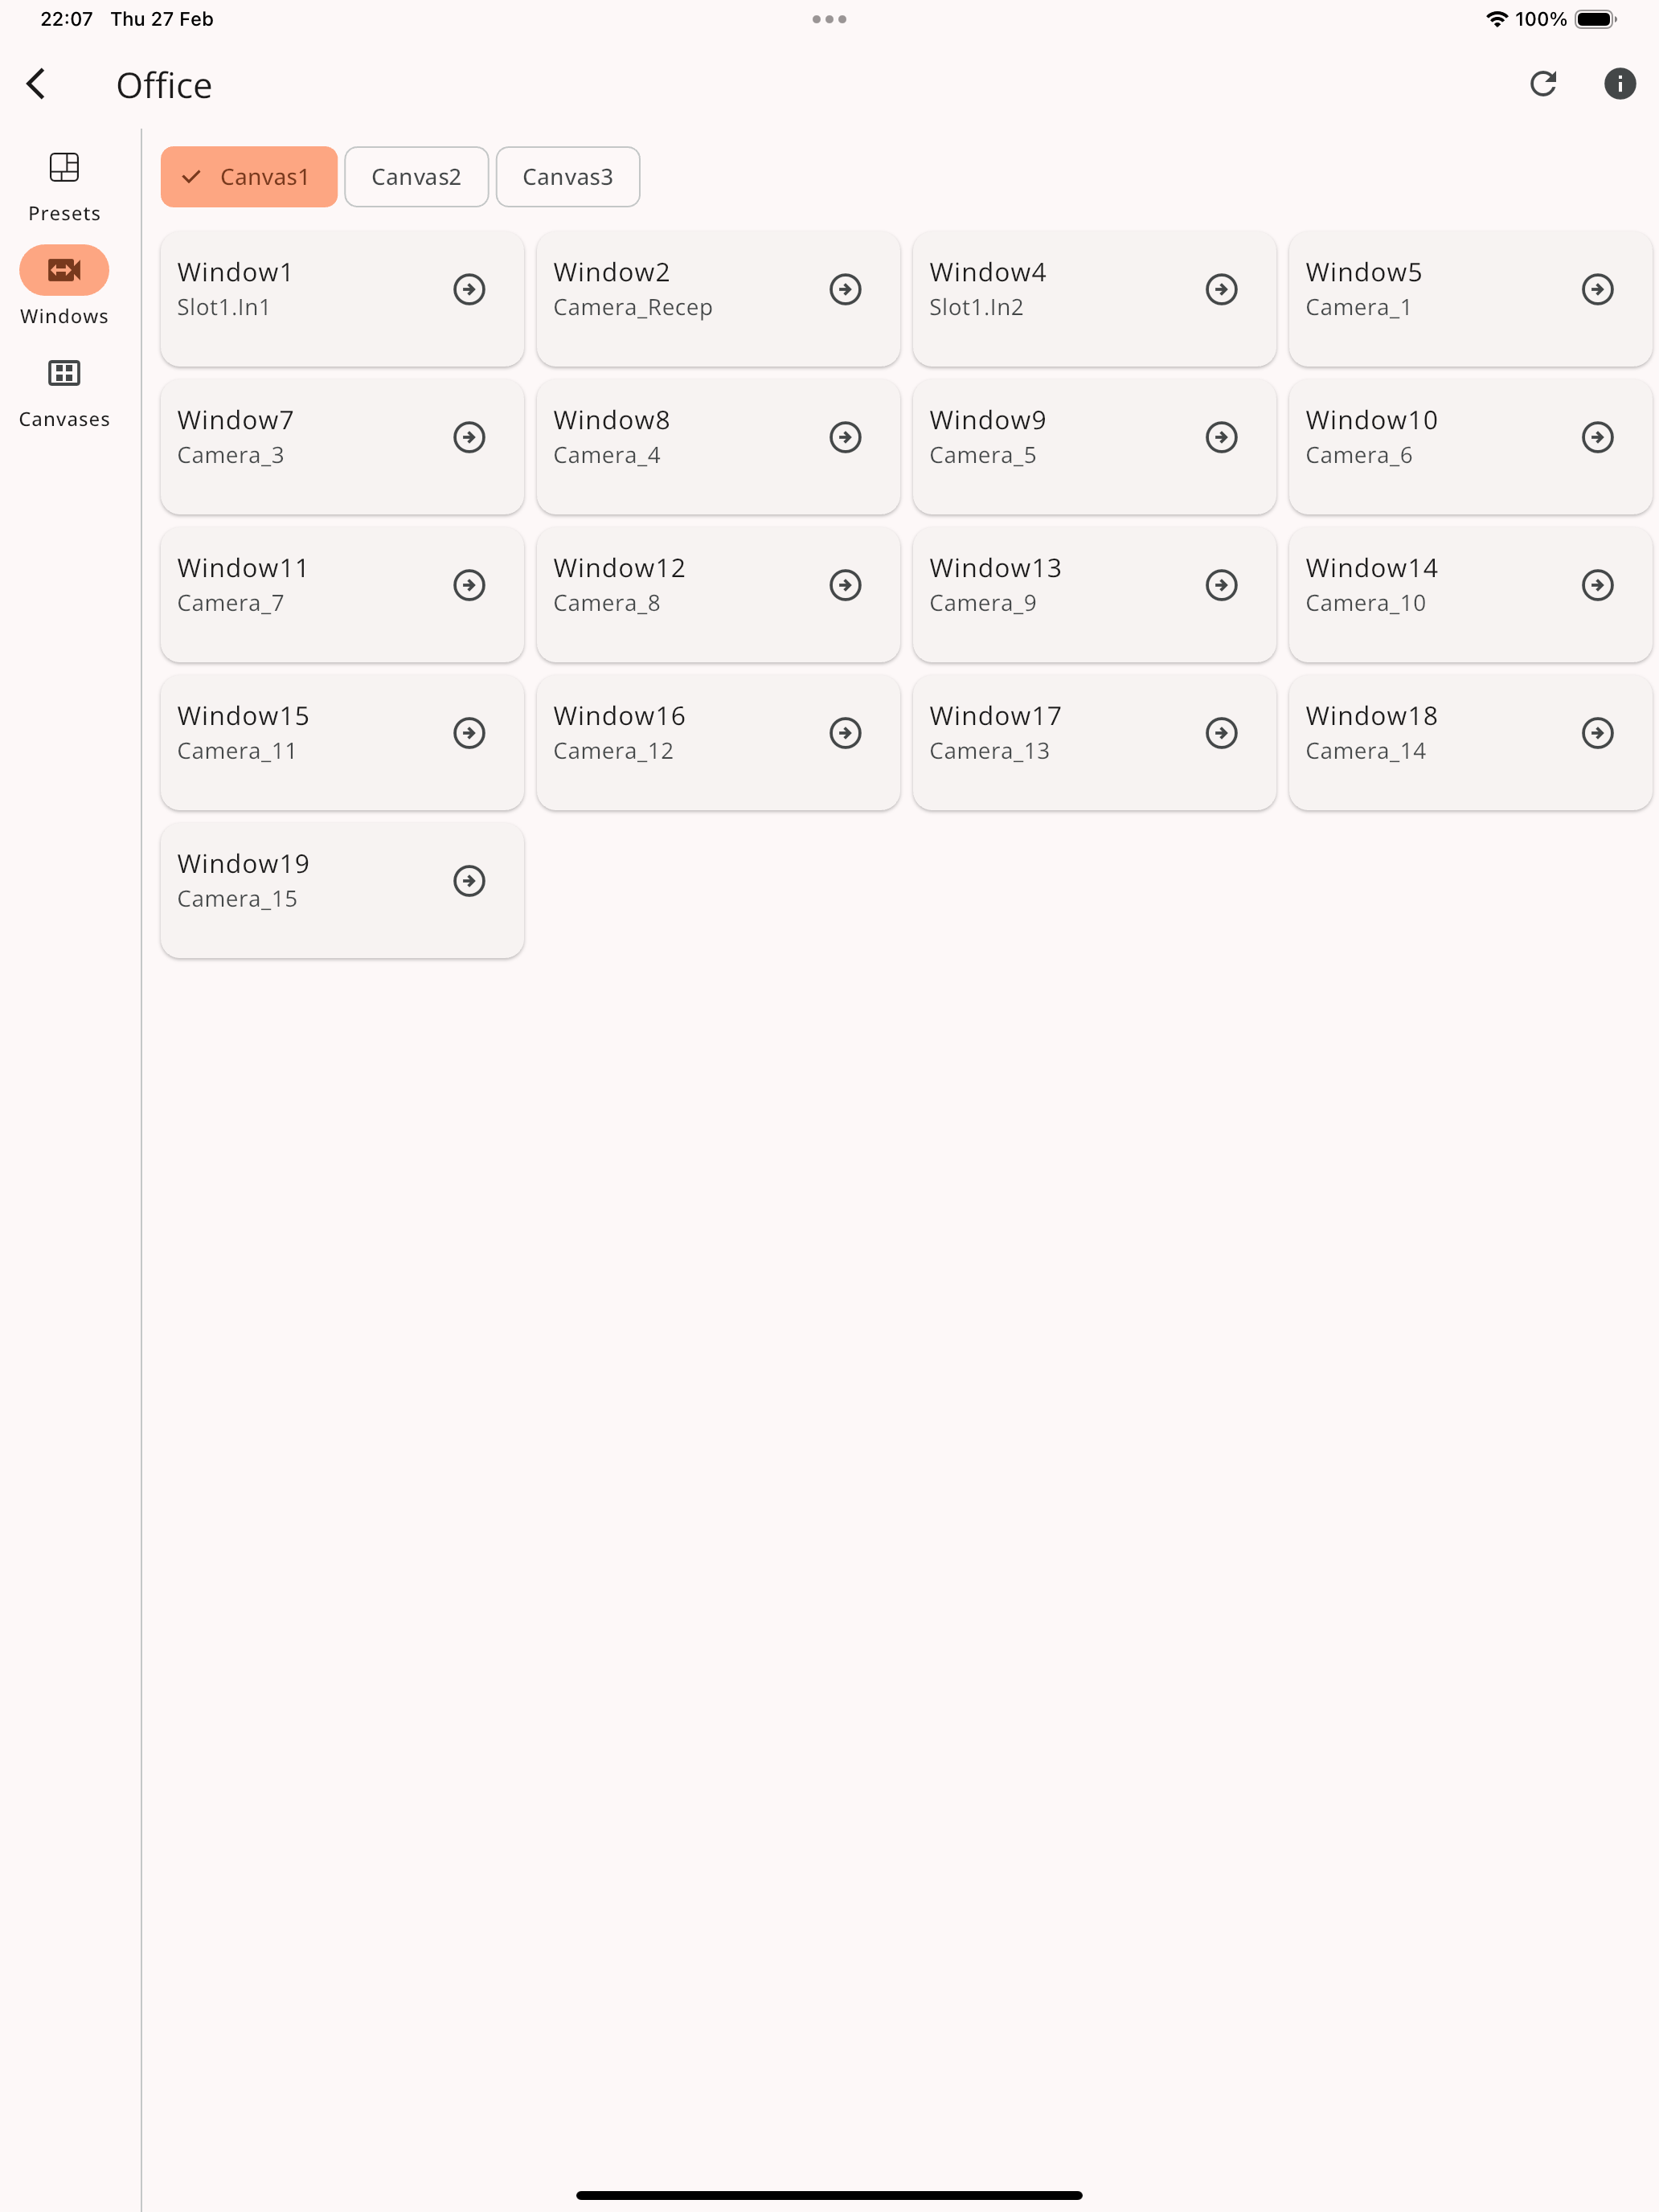Open the info icon

pos(1619,84)
